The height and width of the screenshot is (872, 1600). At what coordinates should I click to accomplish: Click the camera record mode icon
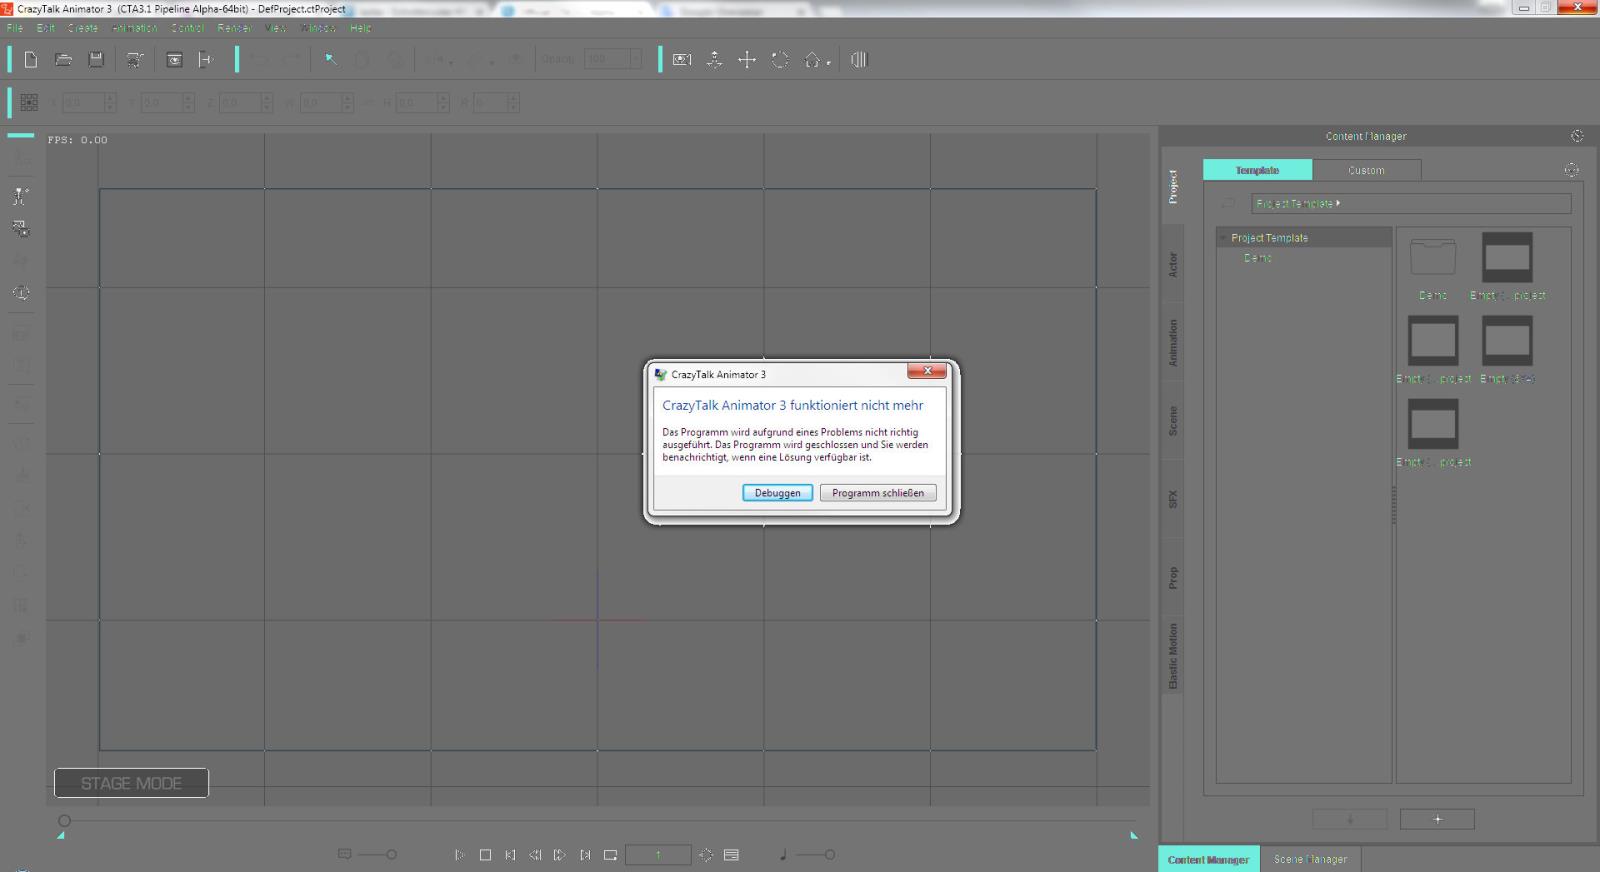682,60
